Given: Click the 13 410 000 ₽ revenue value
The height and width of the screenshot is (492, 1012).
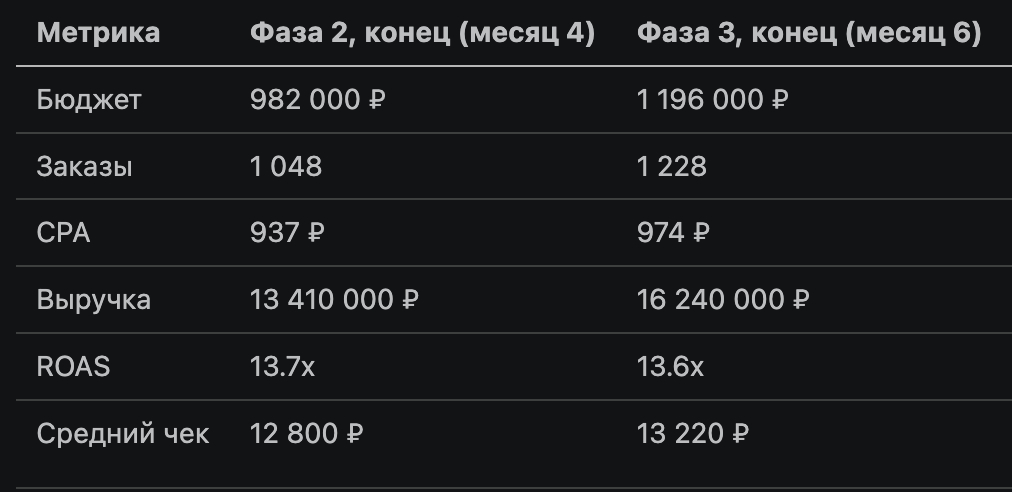Looking at the screenshot, I should (x=334, y=300).
